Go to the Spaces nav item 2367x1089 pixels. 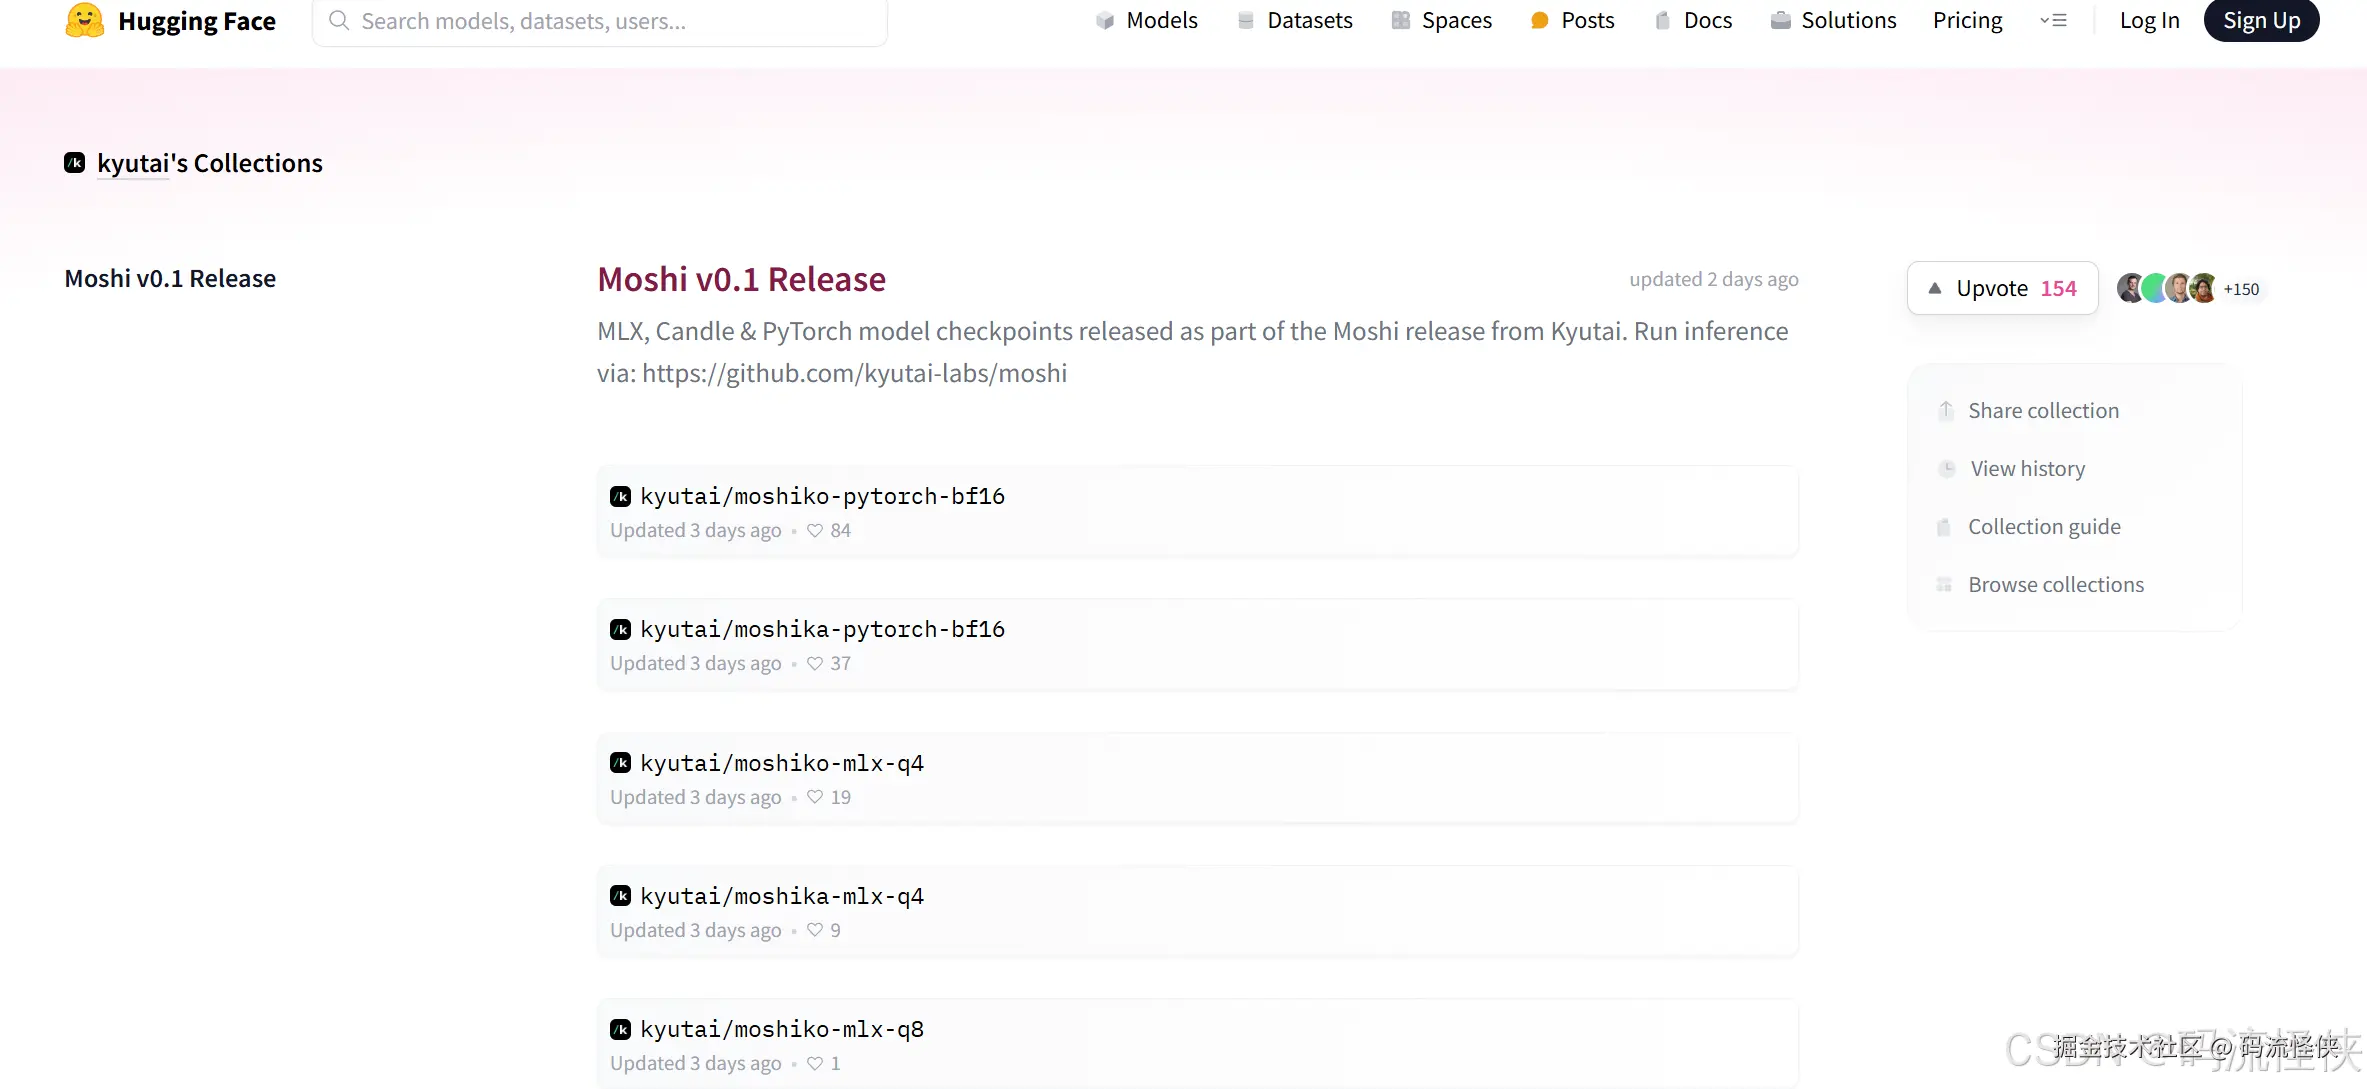click(1441, 21)
